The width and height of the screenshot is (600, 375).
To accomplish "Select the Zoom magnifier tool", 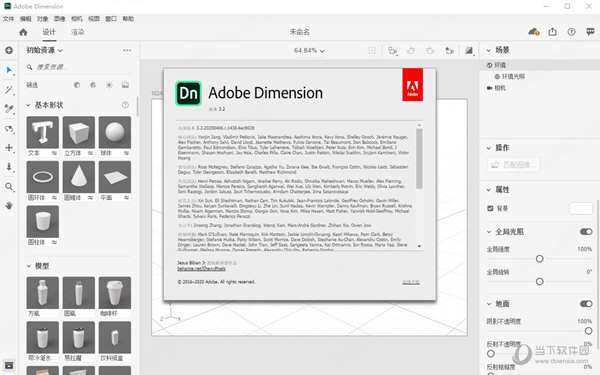I will (9, 187).
